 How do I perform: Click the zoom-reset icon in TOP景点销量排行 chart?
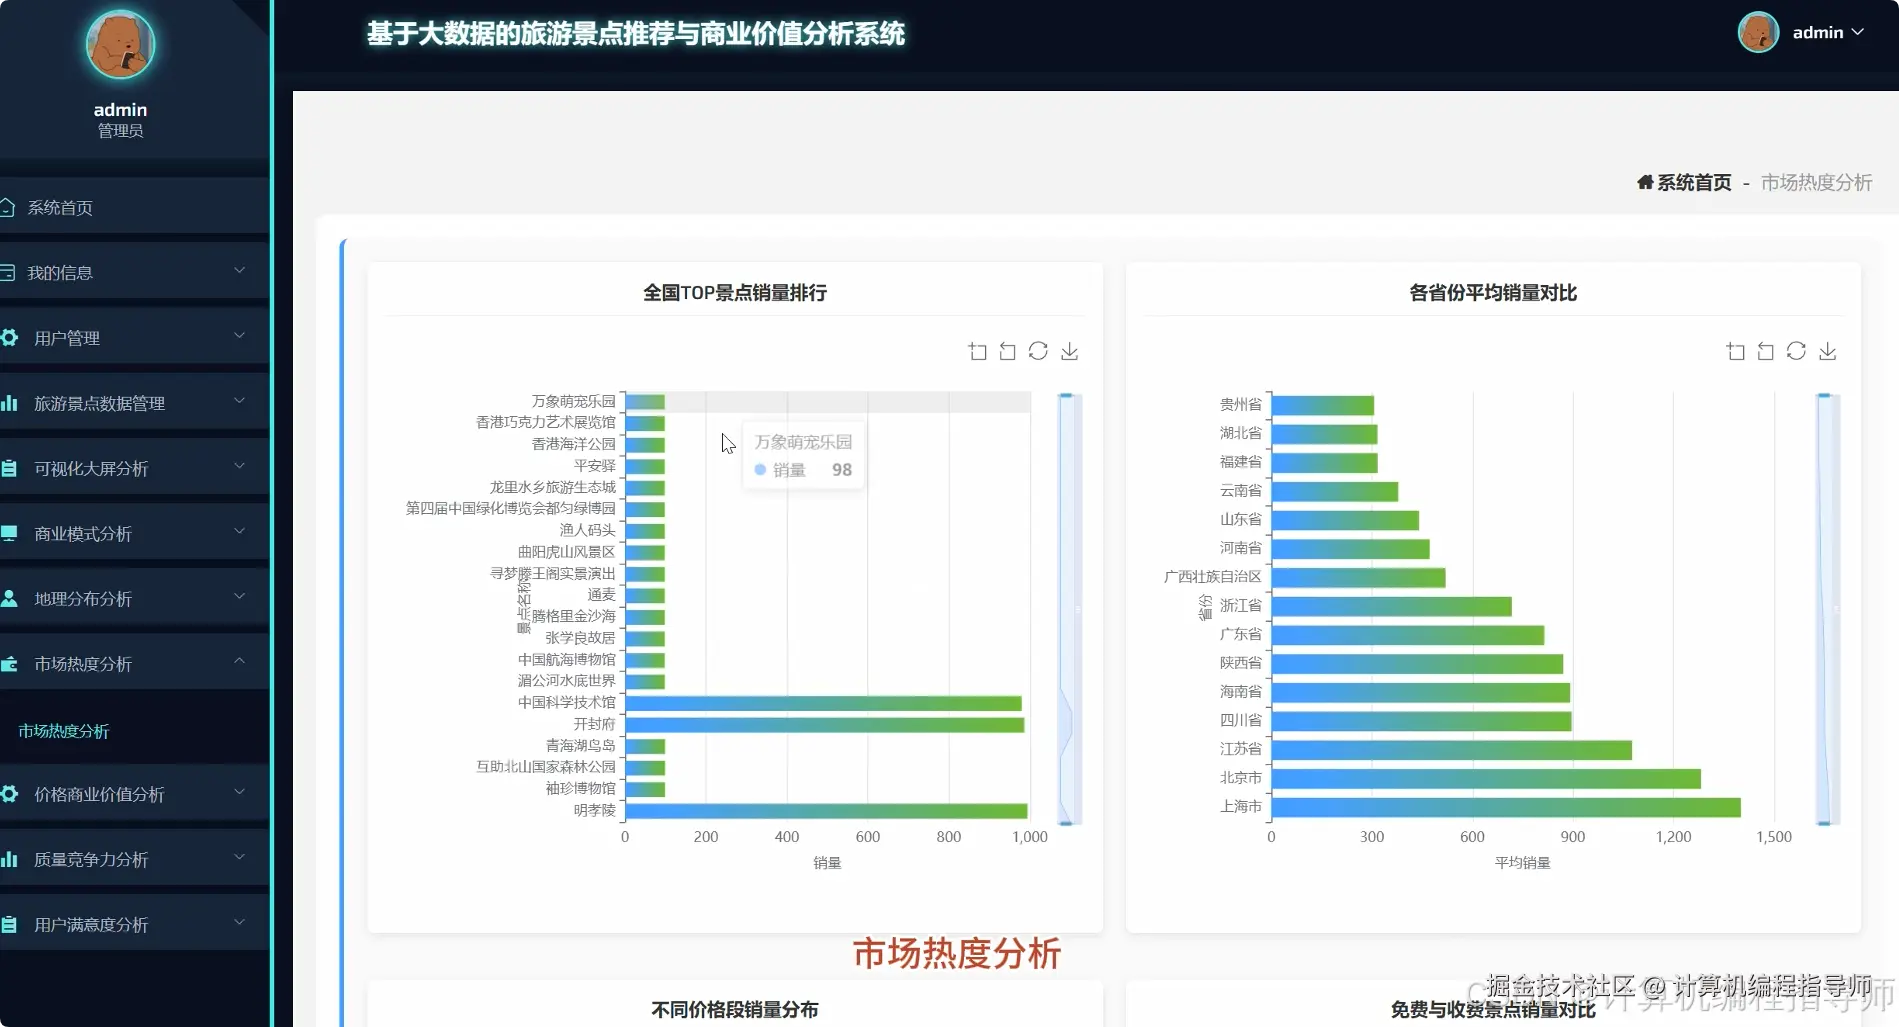(1008, 351)
